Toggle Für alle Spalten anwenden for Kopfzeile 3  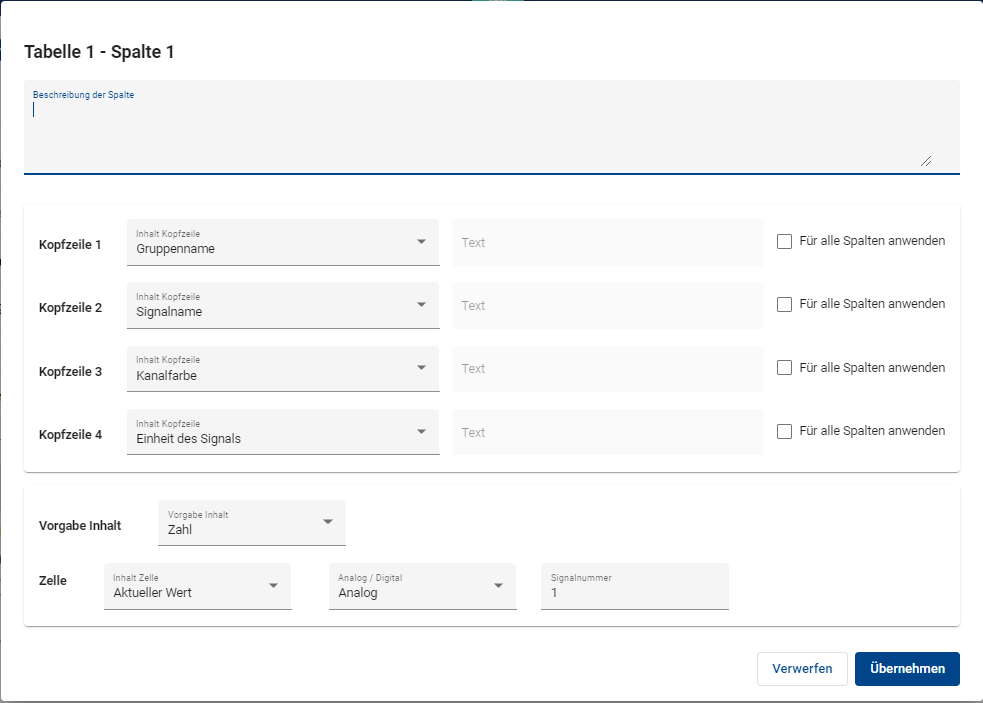tap(785, 368)
